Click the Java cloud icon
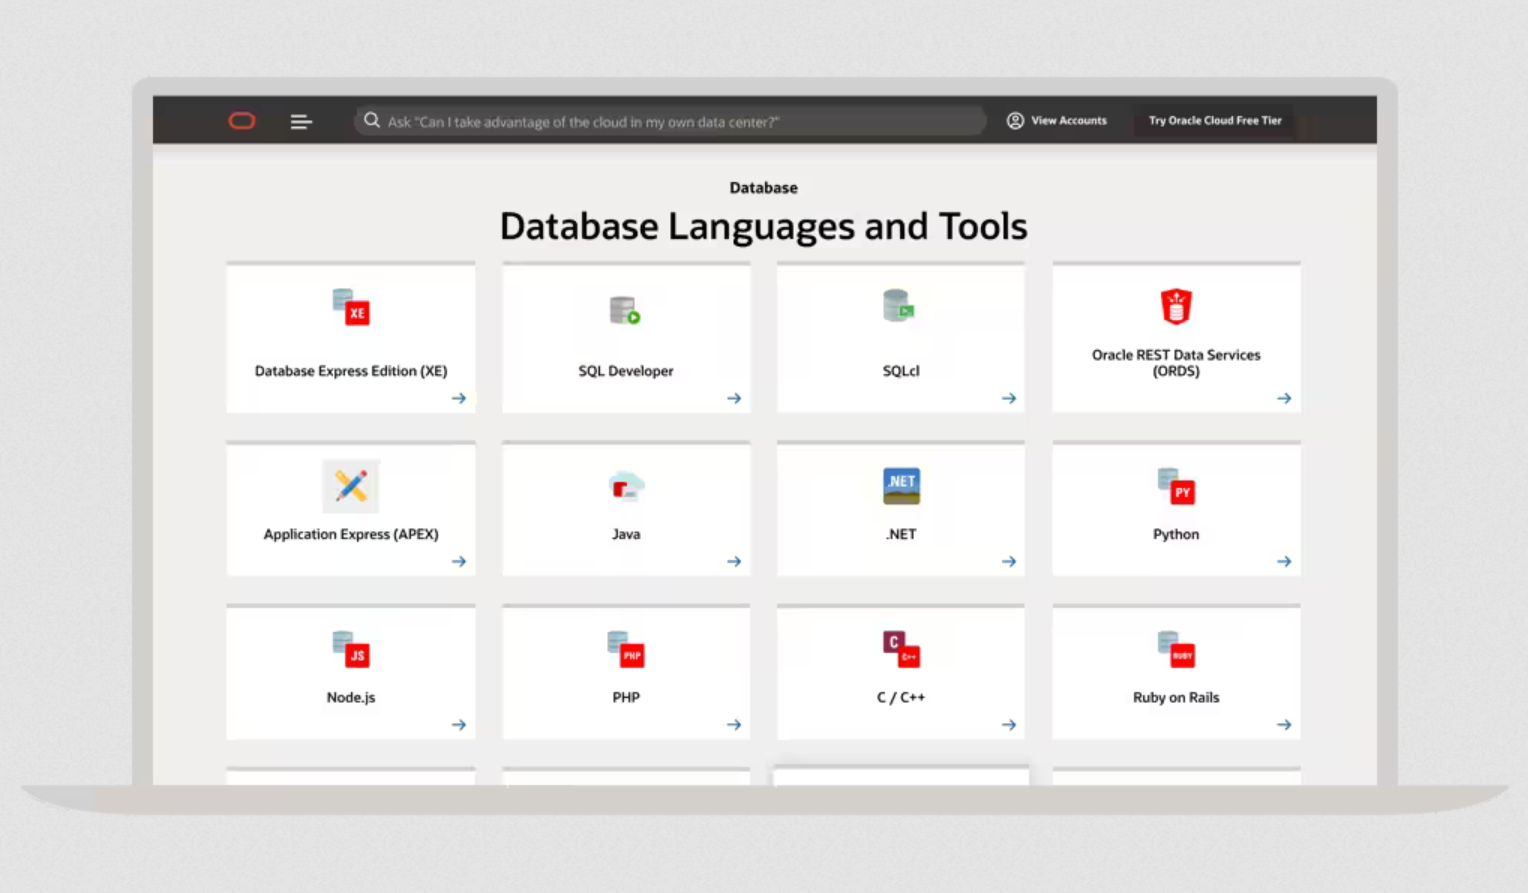This screenshot has height=893, width=1528. 626,486
